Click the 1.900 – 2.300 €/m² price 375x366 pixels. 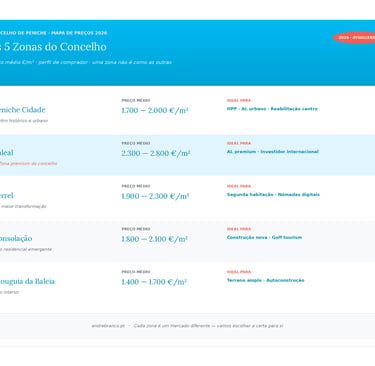pyautogui.click(x=155, y=196)
